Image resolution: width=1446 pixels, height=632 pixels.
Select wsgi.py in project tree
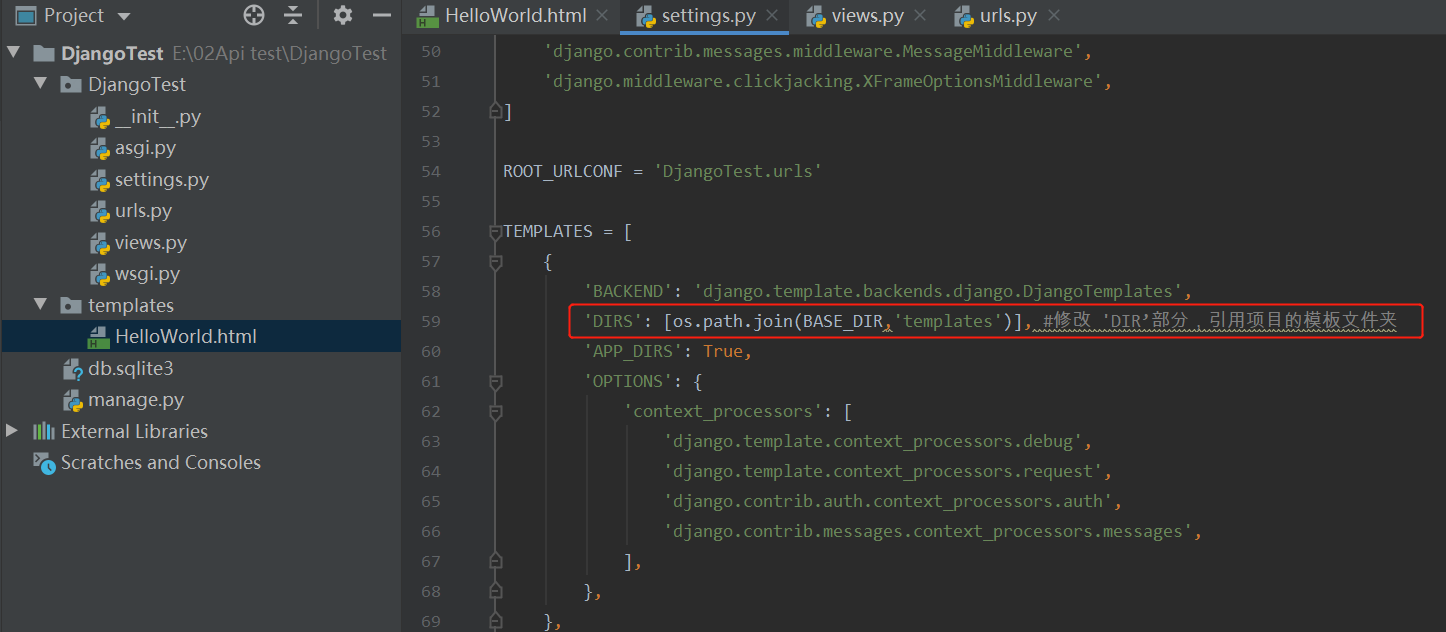[147, 274]
